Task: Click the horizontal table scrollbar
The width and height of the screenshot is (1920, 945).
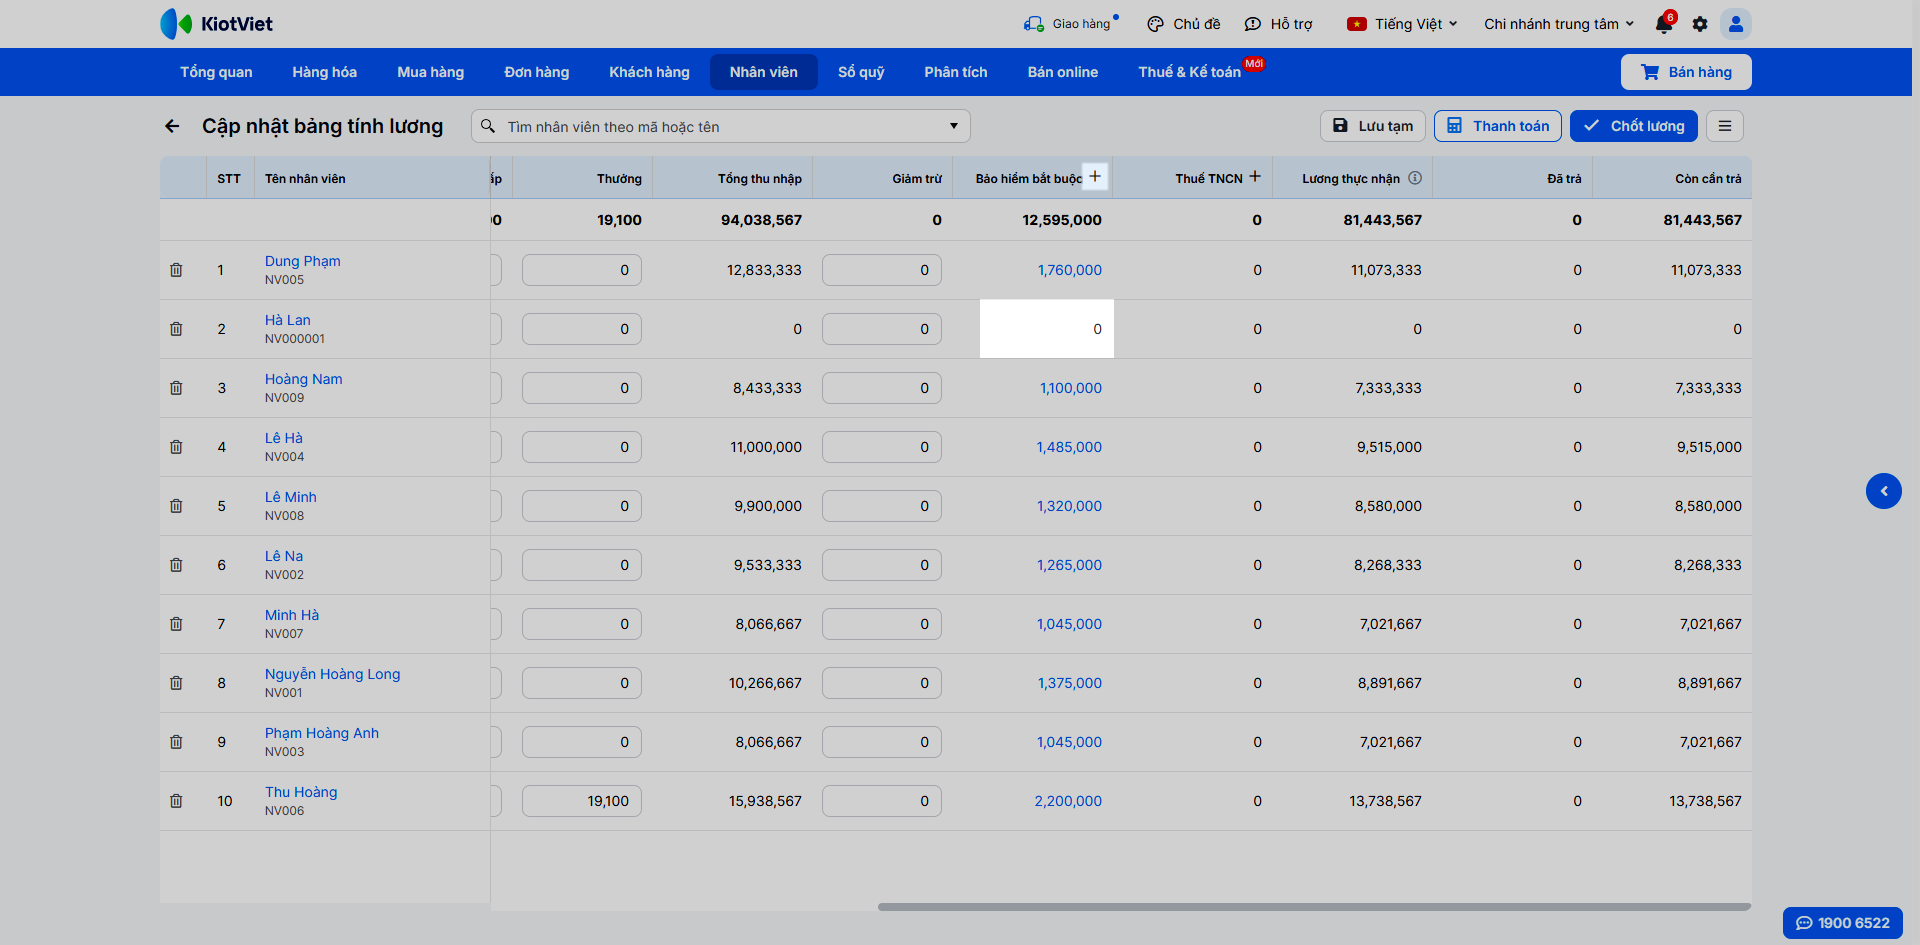Action: click(1314, 907)
